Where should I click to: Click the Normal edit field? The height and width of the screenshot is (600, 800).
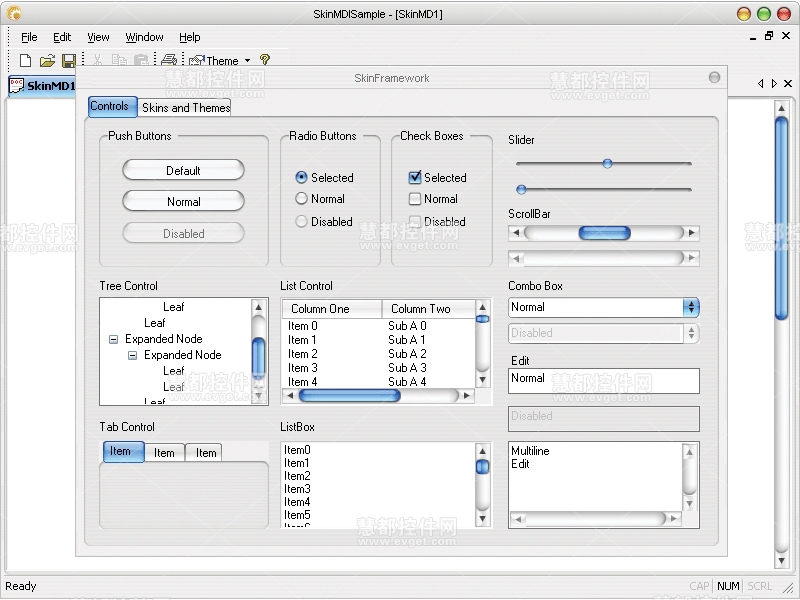pyautogui.click(x=603, y=381)
